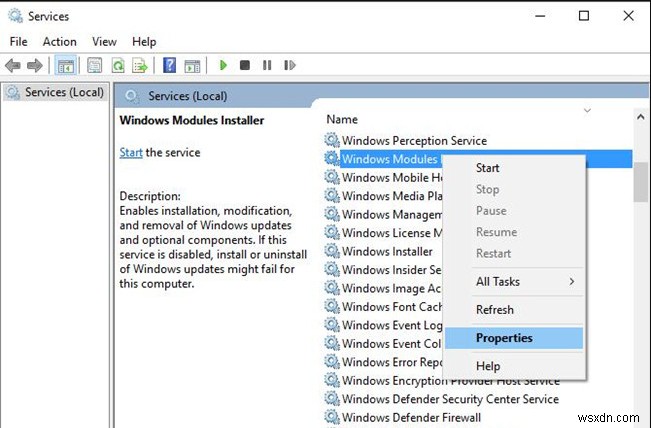651x428 pixels.
Task: Minimize the Services window
Action: coord(540,16)
